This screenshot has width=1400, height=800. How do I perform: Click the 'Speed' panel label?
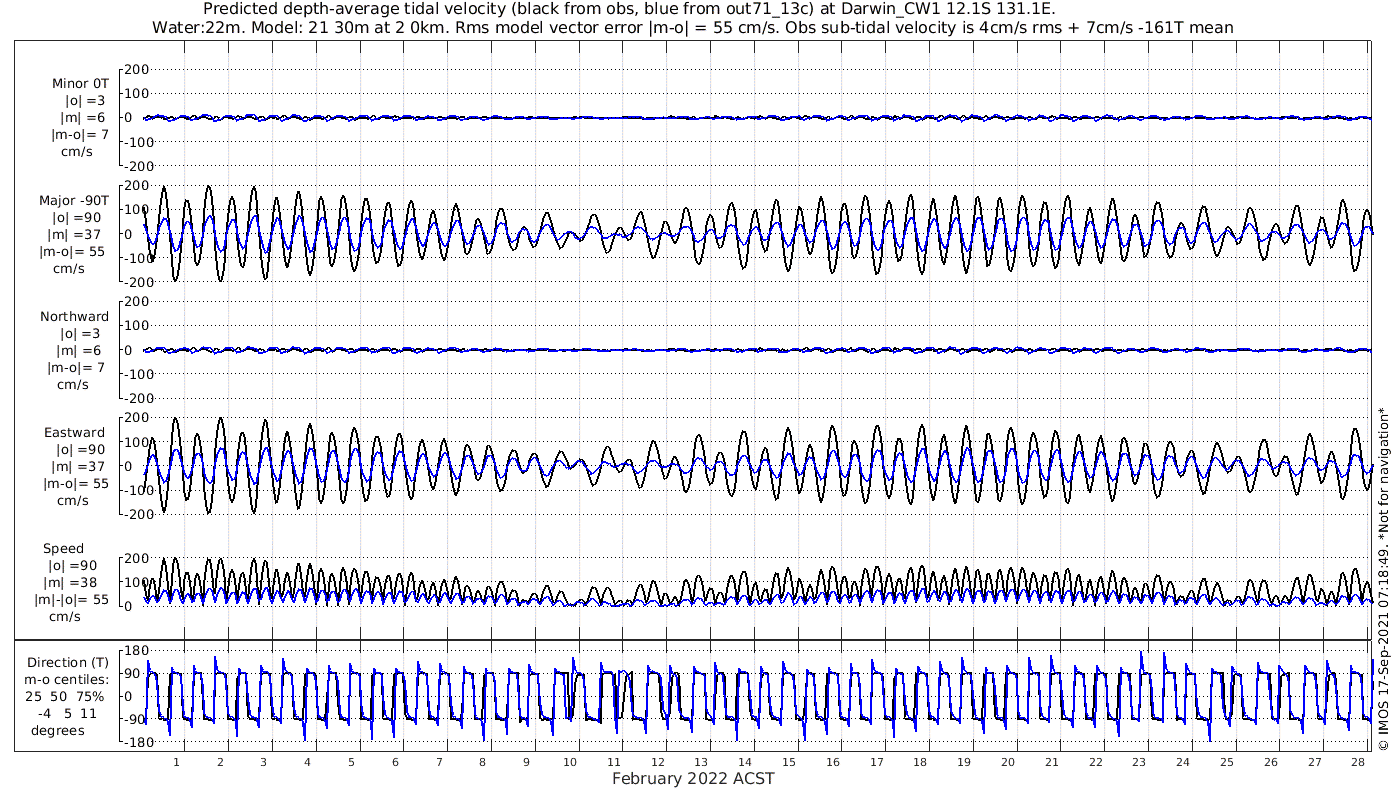coord(63,548)
